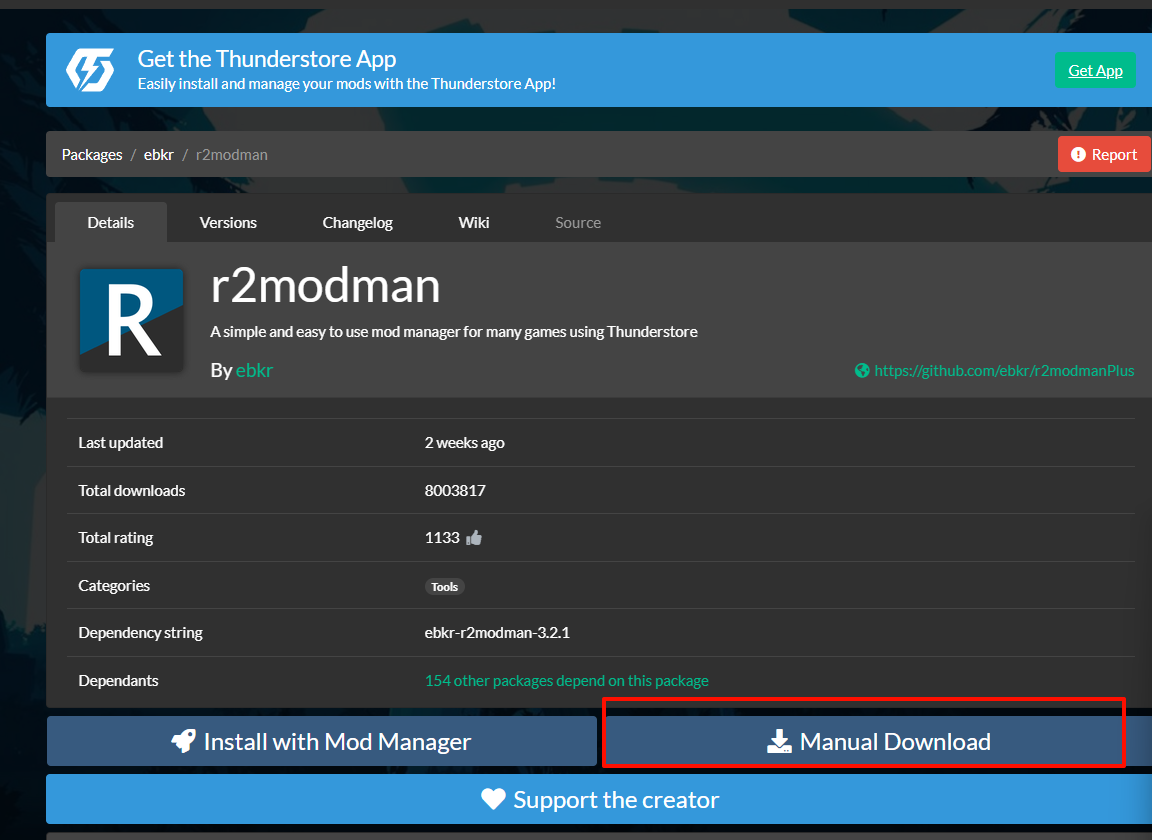Click the globe icon beside GitHub link
Screen dimensions: 1152x840
[x=862, y=370]
